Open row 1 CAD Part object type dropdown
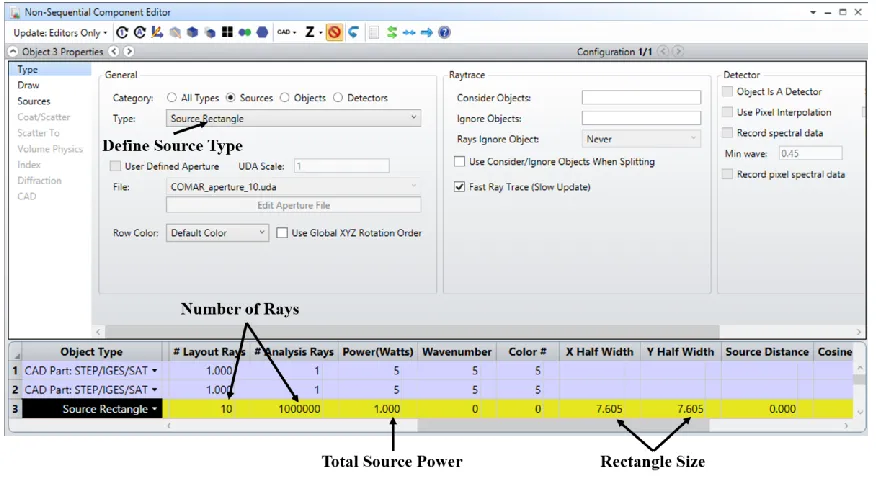This screenshot has width=876, height=482. [154, 371]
